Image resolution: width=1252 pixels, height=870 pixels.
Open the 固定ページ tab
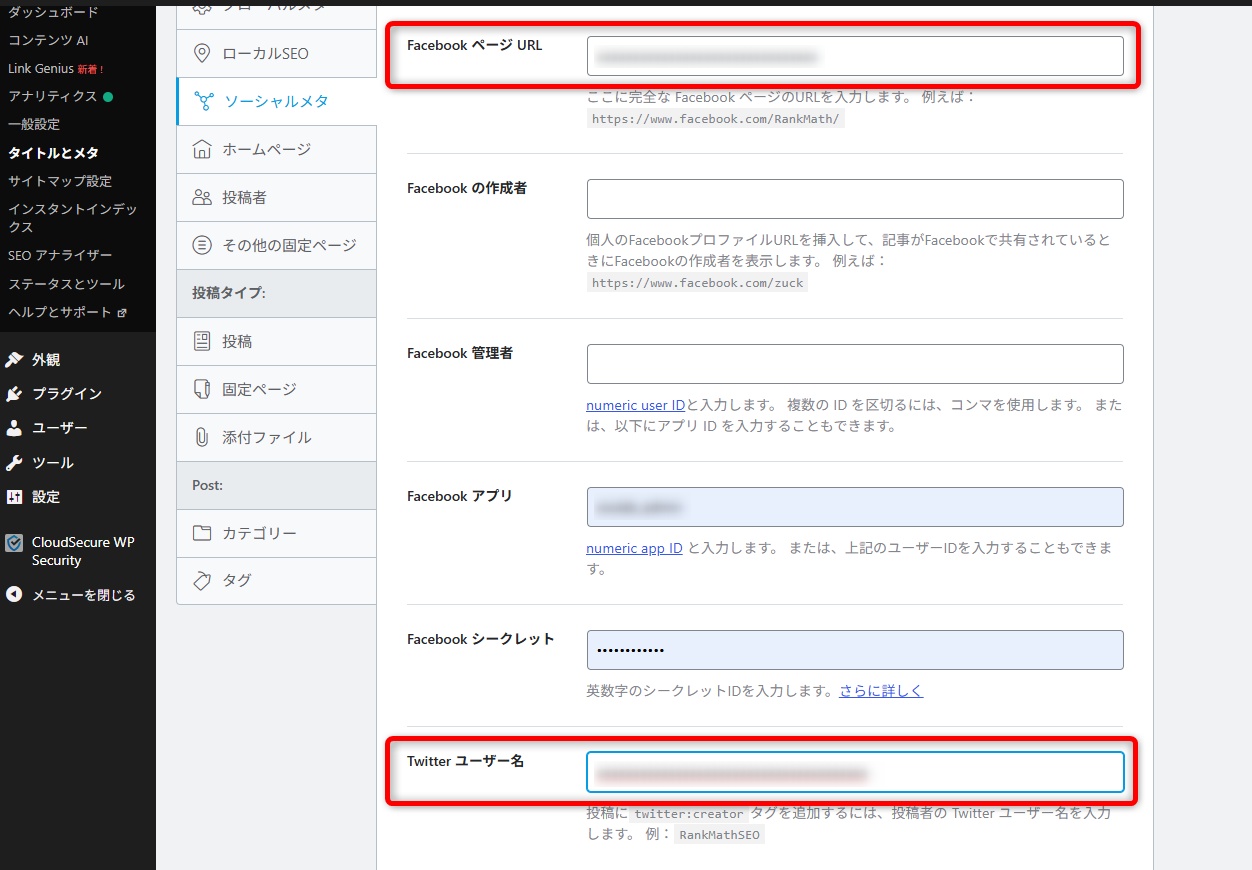(276, 389)
